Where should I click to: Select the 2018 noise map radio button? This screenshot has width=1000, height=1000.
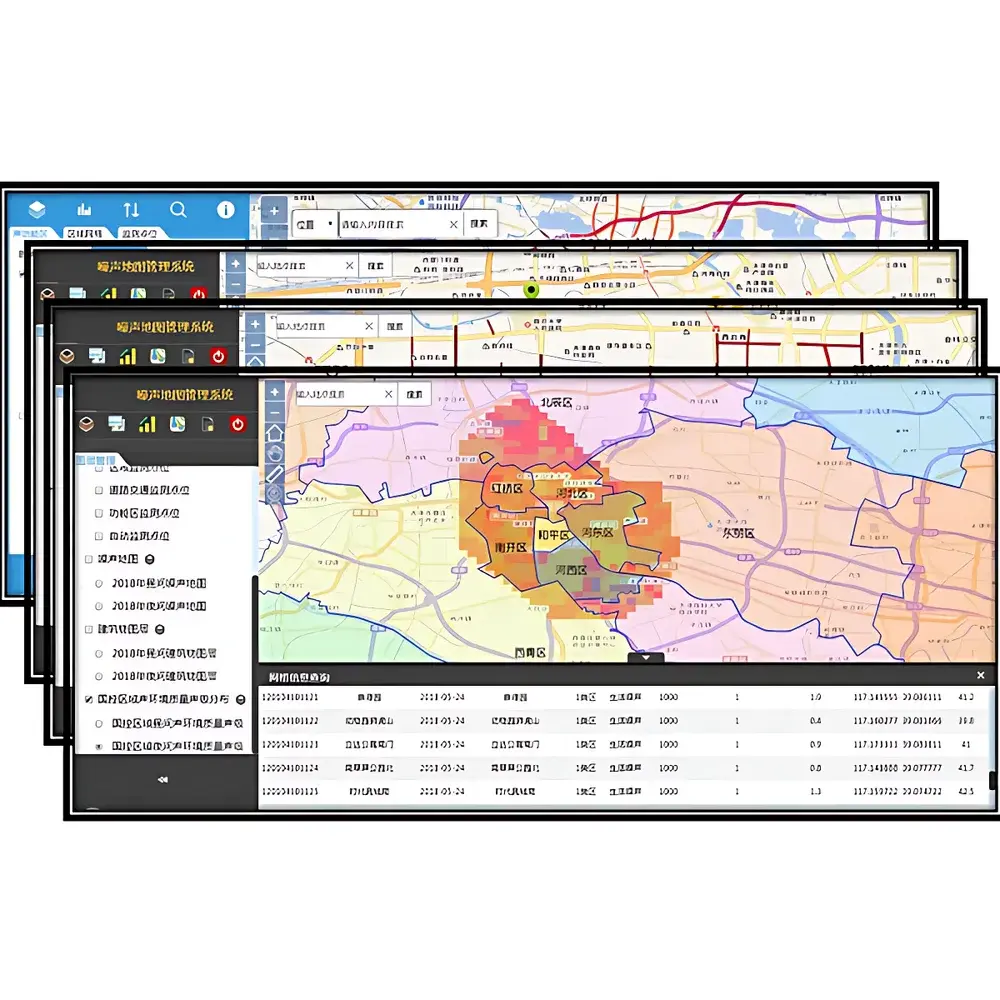coord(99,607)
